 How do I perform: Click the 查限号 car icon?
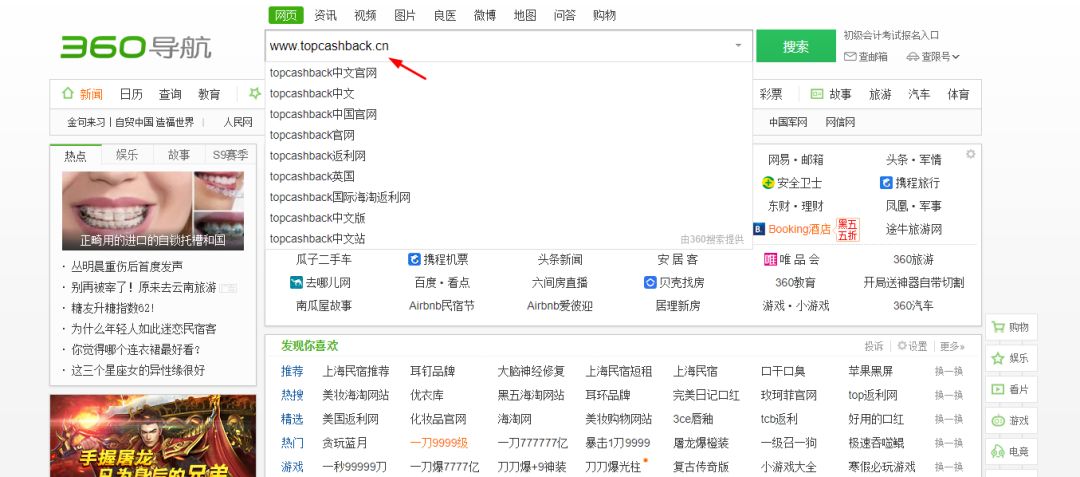[913, 56]
